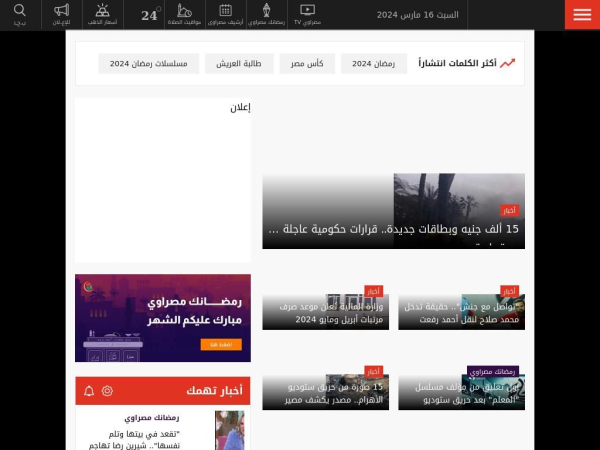Click أخبار tag on studio fire photos article

tap(373, 371)
